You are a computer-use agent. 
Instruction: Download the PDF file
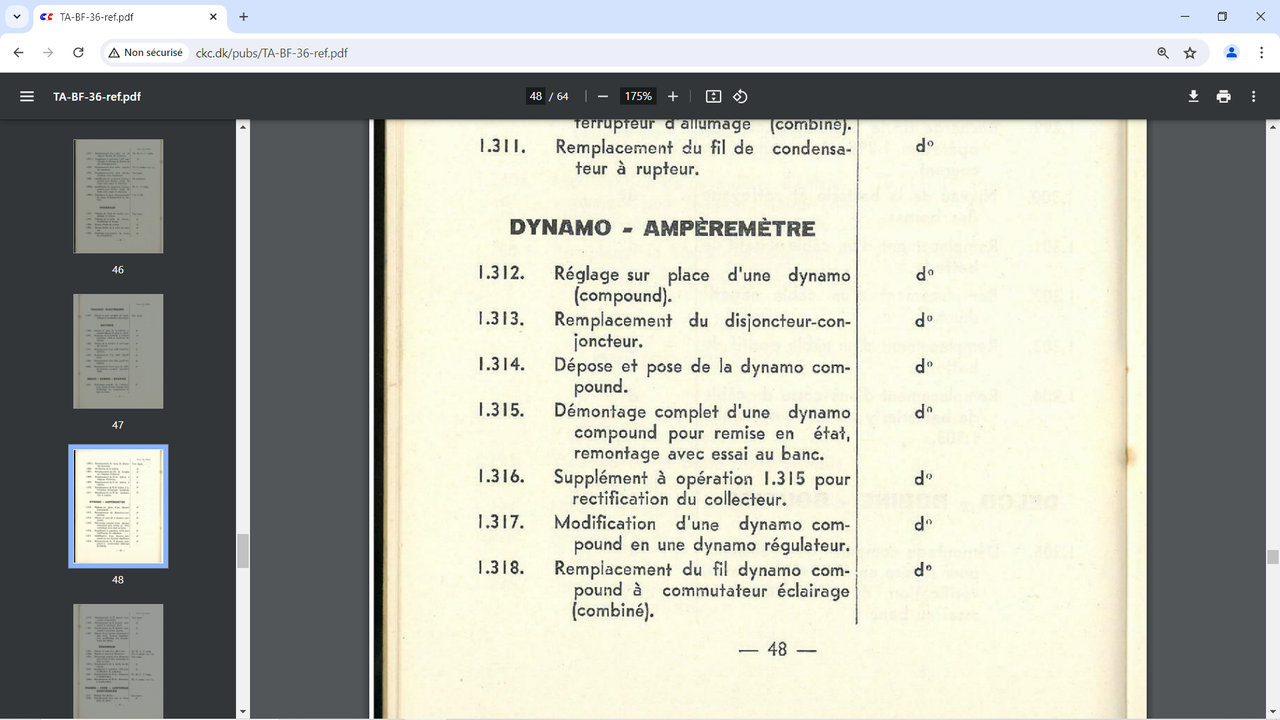pos(1193,96)
